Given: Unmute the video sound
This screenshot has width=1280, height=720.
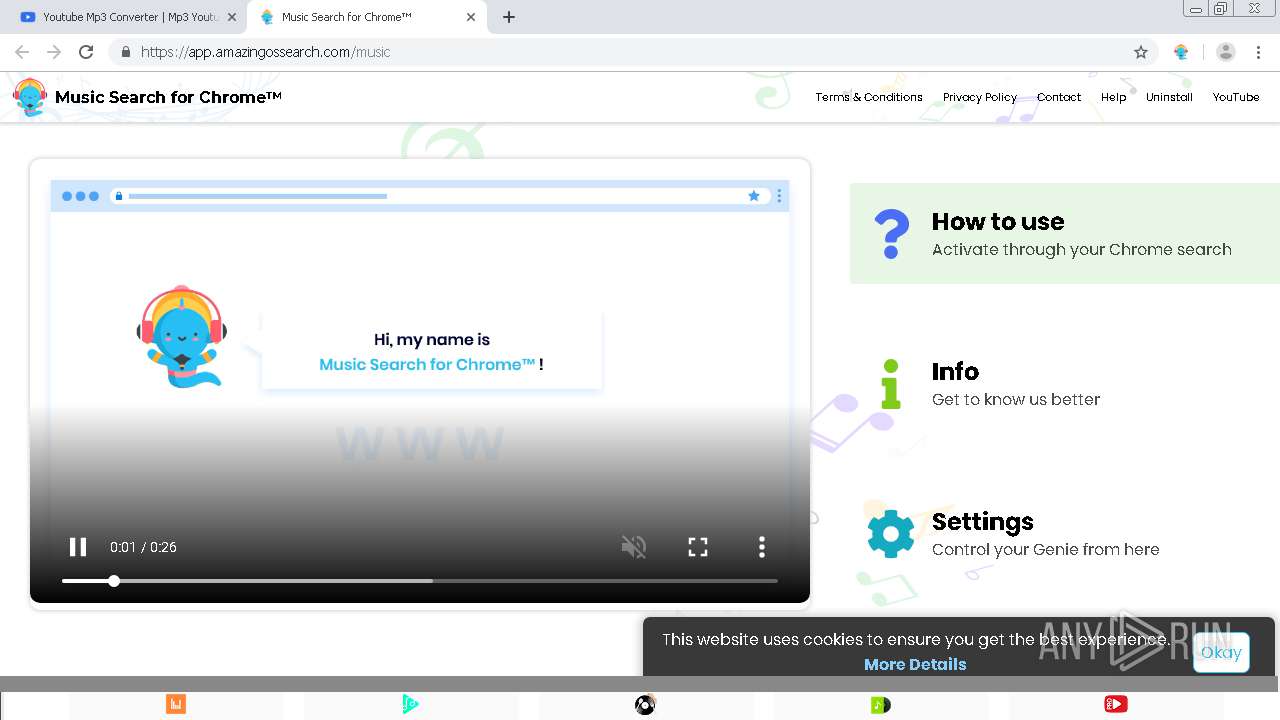Looking at the screenshot, I should coord(634,547).
